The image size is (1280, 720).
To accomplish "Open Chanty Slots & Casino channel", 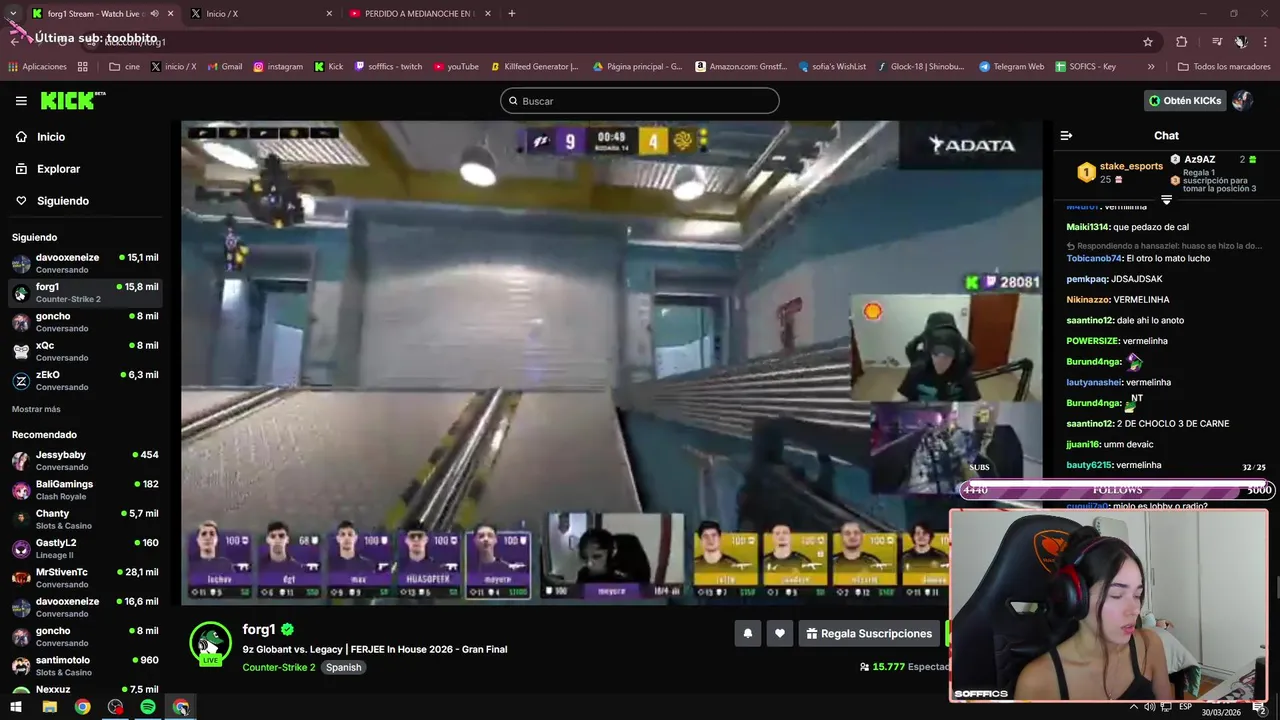I will click(85, 519).
